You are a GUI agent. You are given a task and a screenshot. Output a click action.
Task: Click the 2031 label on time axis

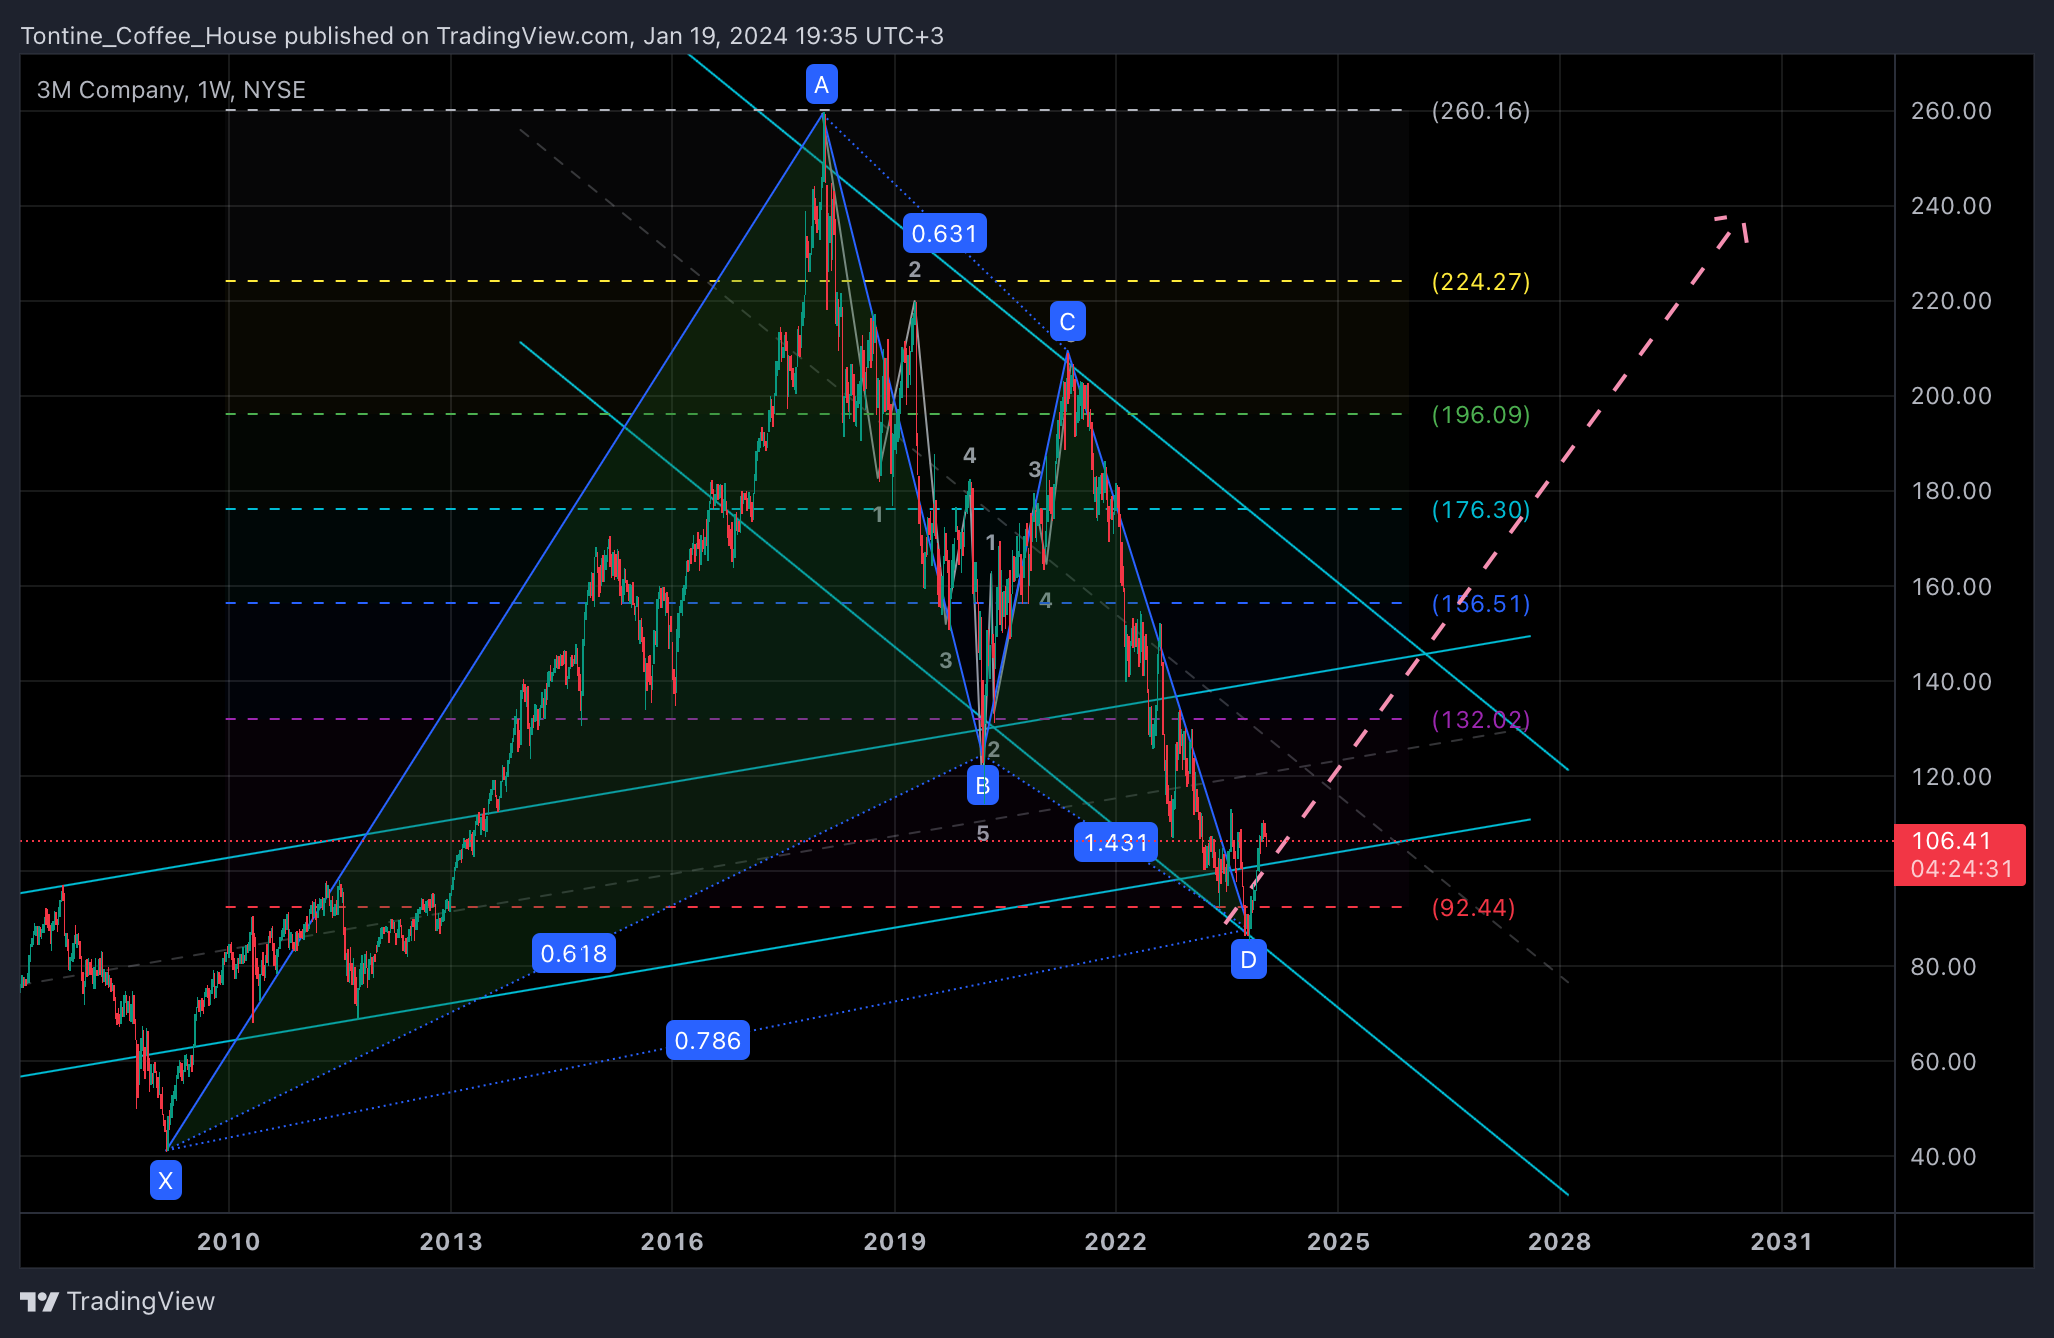click(1782, 1241)
